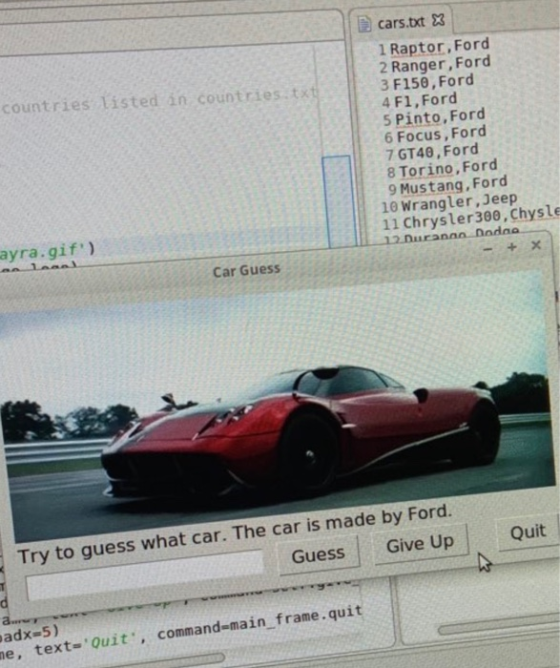Click the countries.txt comment line in editor
Viewport: 560px width, 668px height.
159,101
